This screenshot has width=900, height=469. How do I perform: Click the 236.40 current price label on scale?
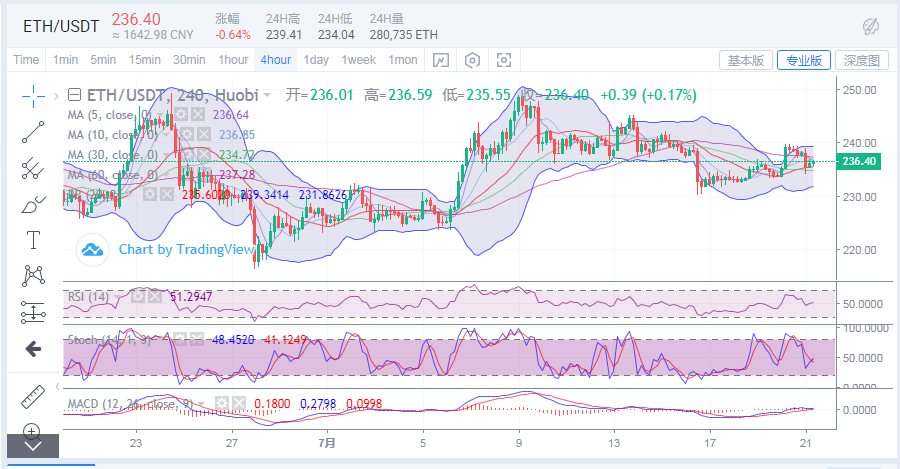tap(859, 161)
